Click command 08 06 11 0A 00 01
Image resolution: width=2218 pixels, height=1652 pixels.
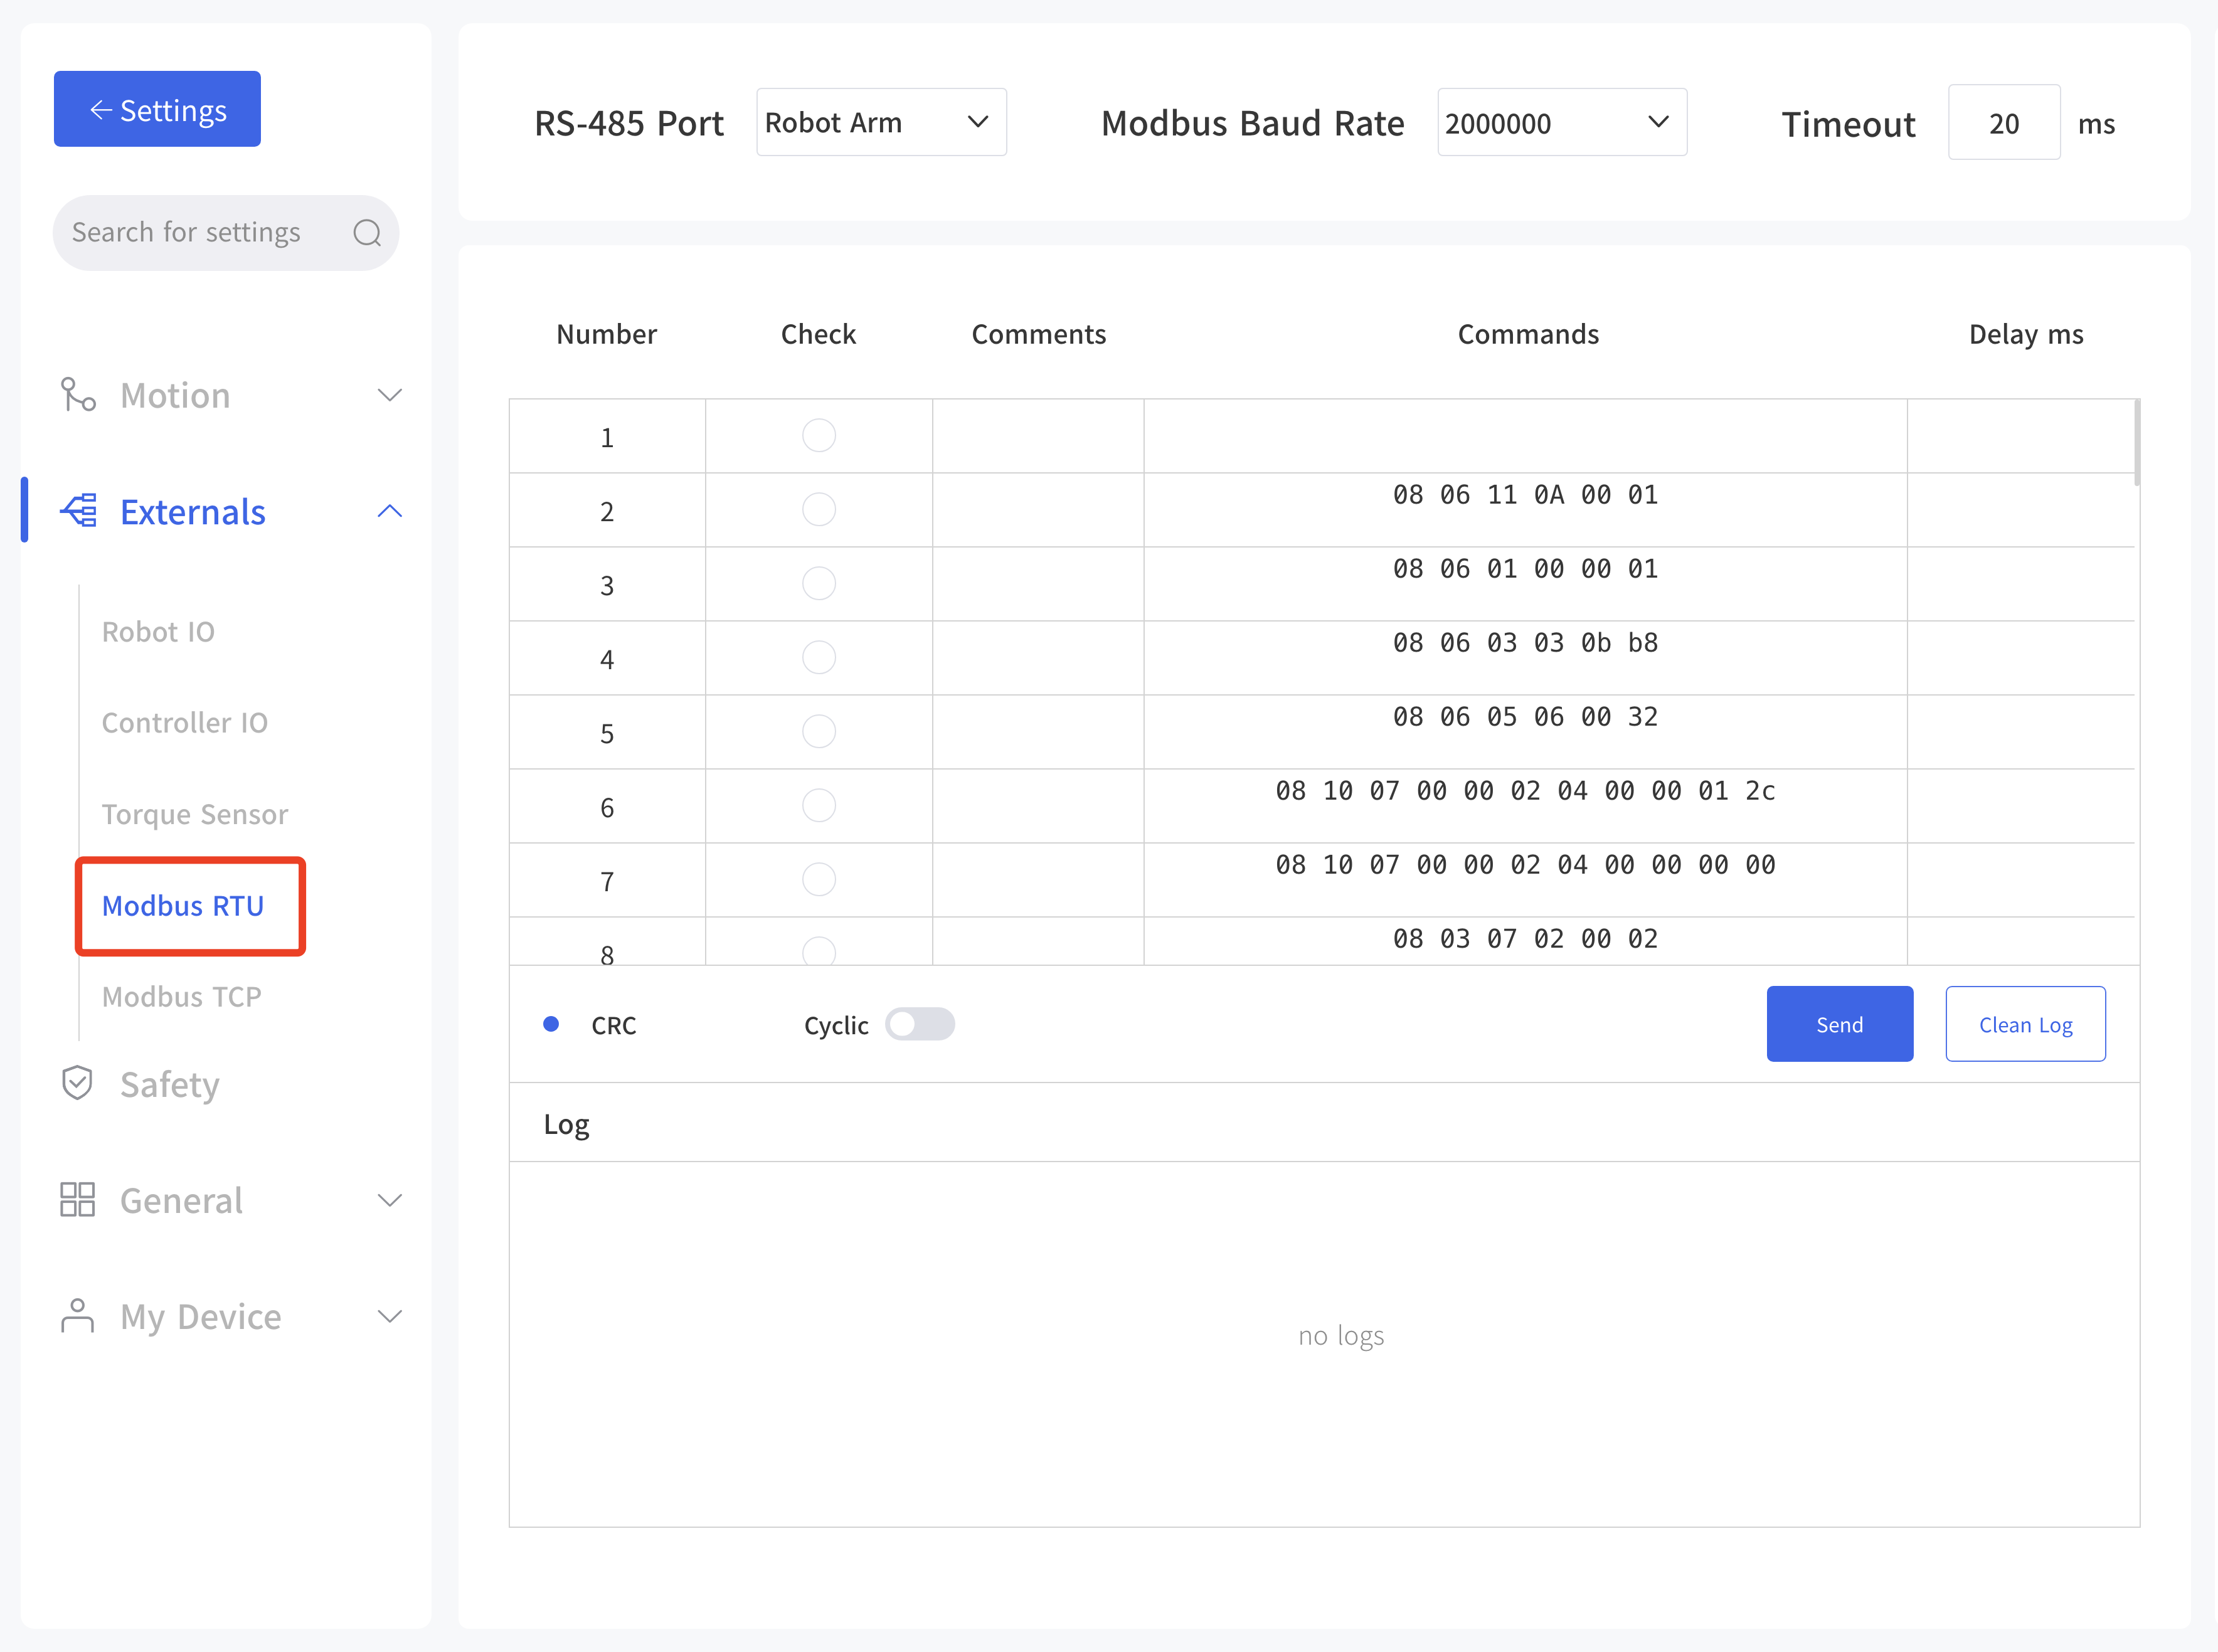point(1525,495)
